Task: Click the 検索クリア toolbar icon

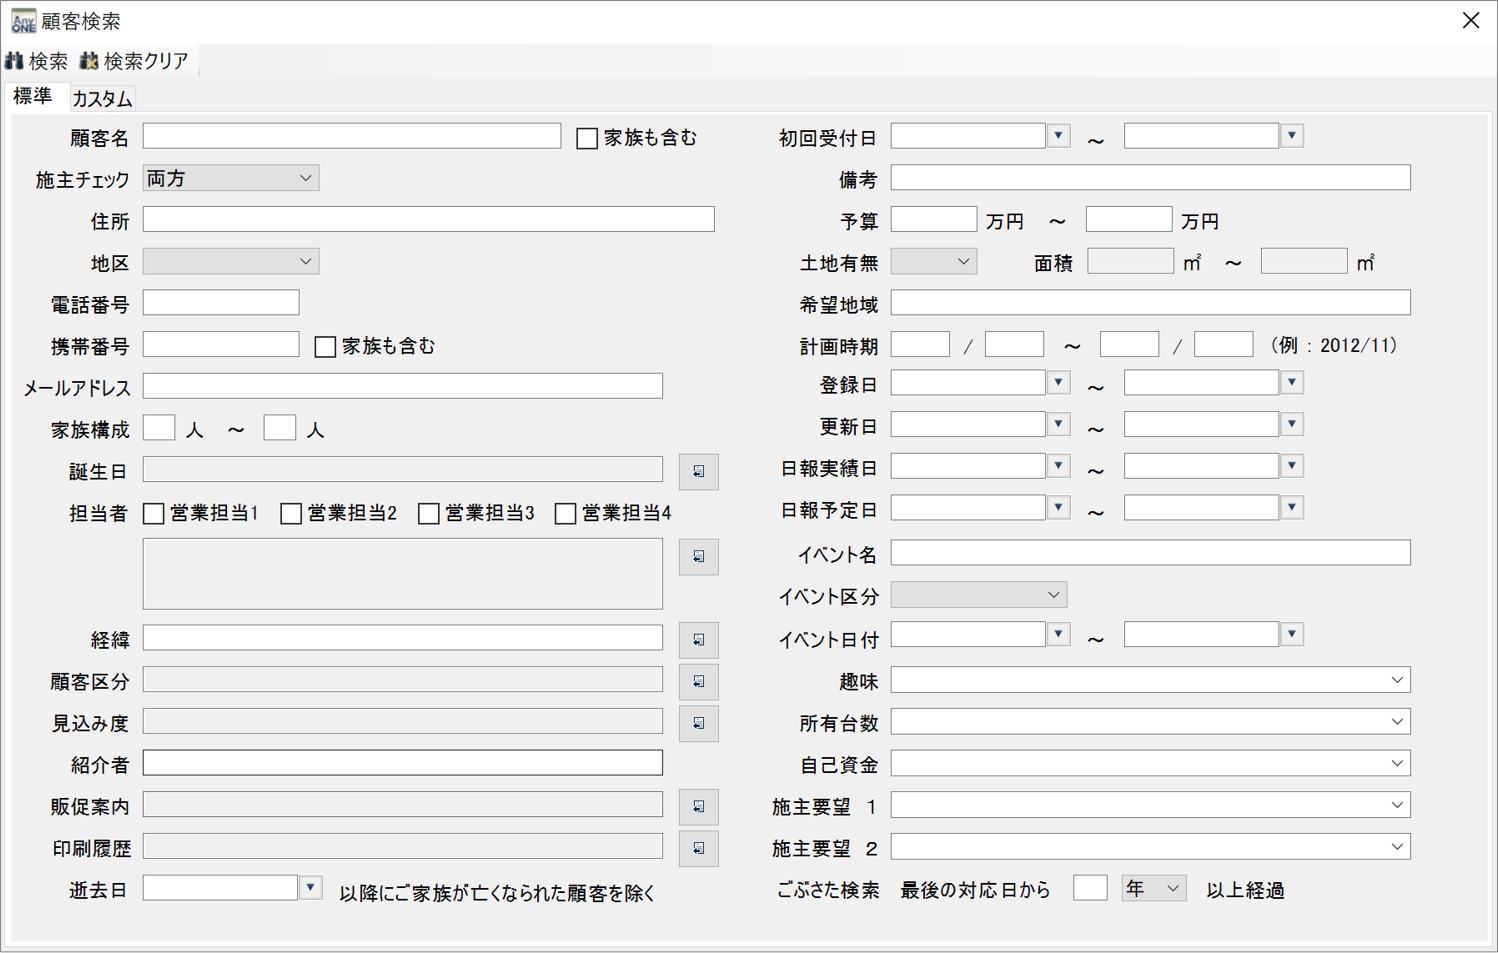Action: [89, 61]
